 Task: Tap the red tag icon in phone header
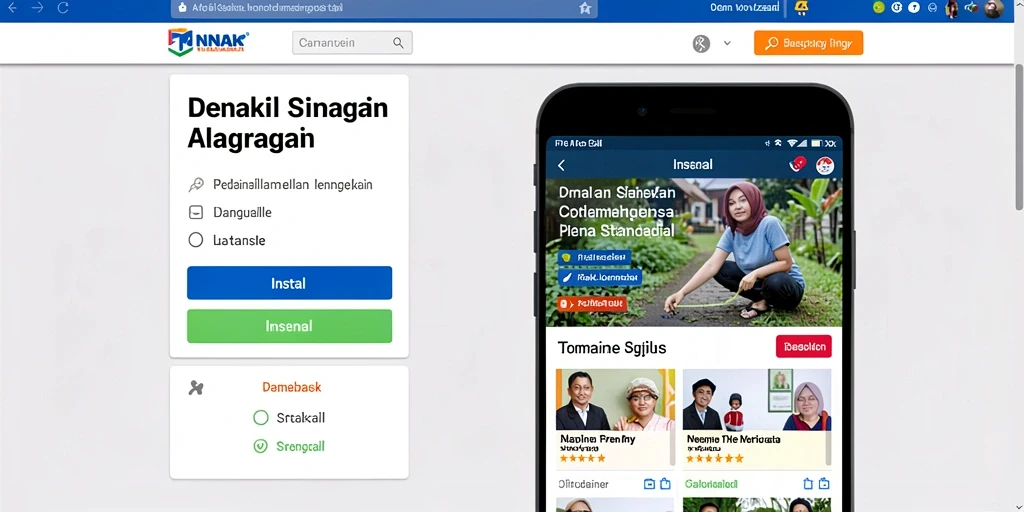pyautogui.click(x=798, y=165)
